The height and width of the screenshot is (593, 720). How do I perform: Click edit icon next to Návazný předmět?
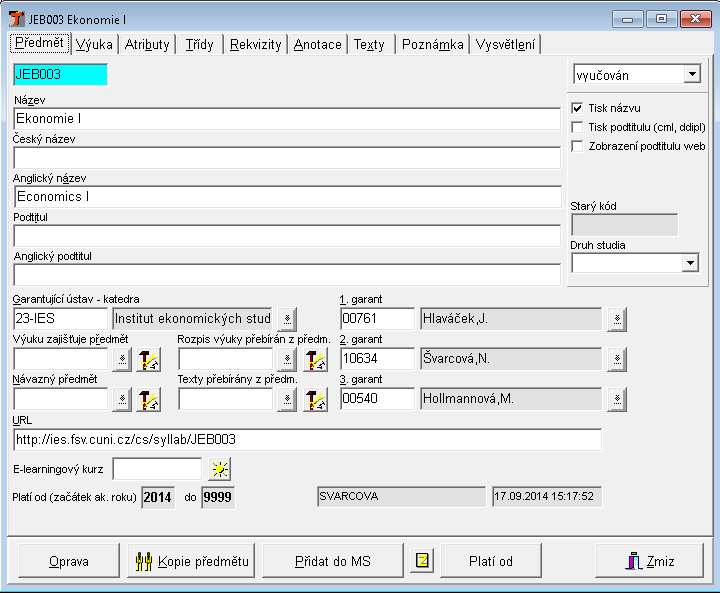(148, 399)
